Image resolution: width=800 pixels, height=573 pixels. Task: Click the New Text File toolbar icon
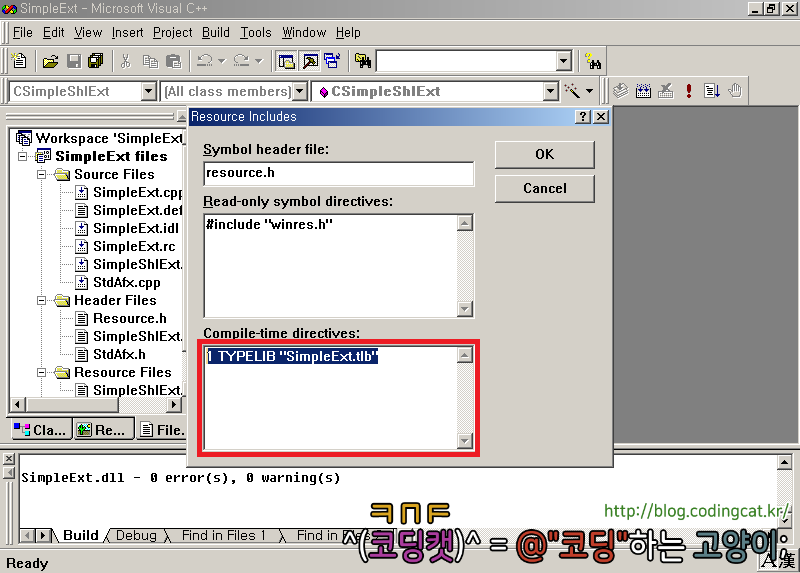click(x=19, y=61)
